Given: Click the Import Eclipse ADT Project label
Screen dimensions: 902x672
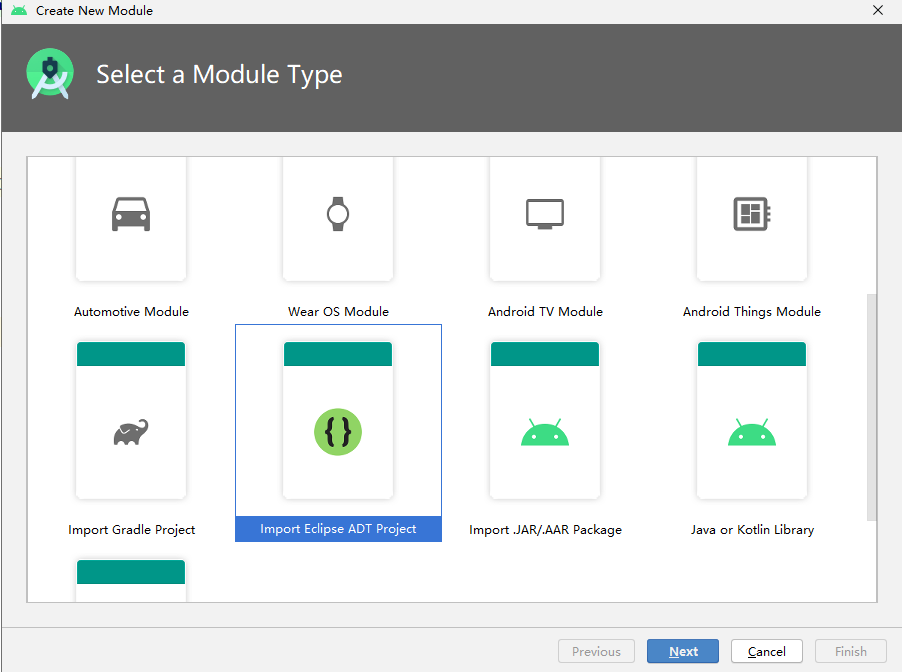Looking at the screenshot, I should [x=338, y=529].
